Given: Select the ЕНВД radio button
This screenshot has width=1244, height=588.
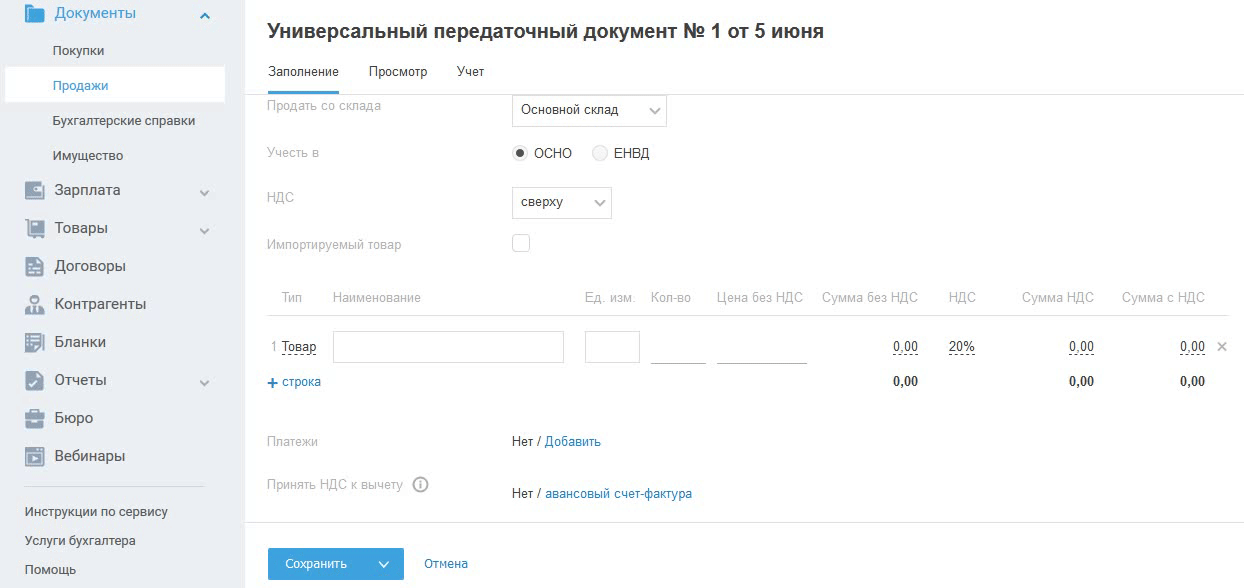Looking at the screenshot, I should tap(600, 154).
